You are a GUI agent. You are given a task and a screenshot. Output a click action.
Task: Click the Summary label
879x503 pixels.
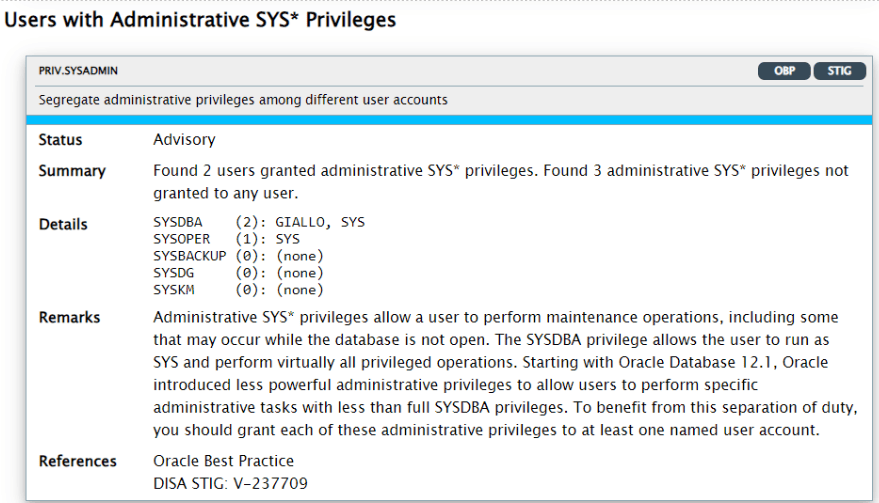[72, 171]
